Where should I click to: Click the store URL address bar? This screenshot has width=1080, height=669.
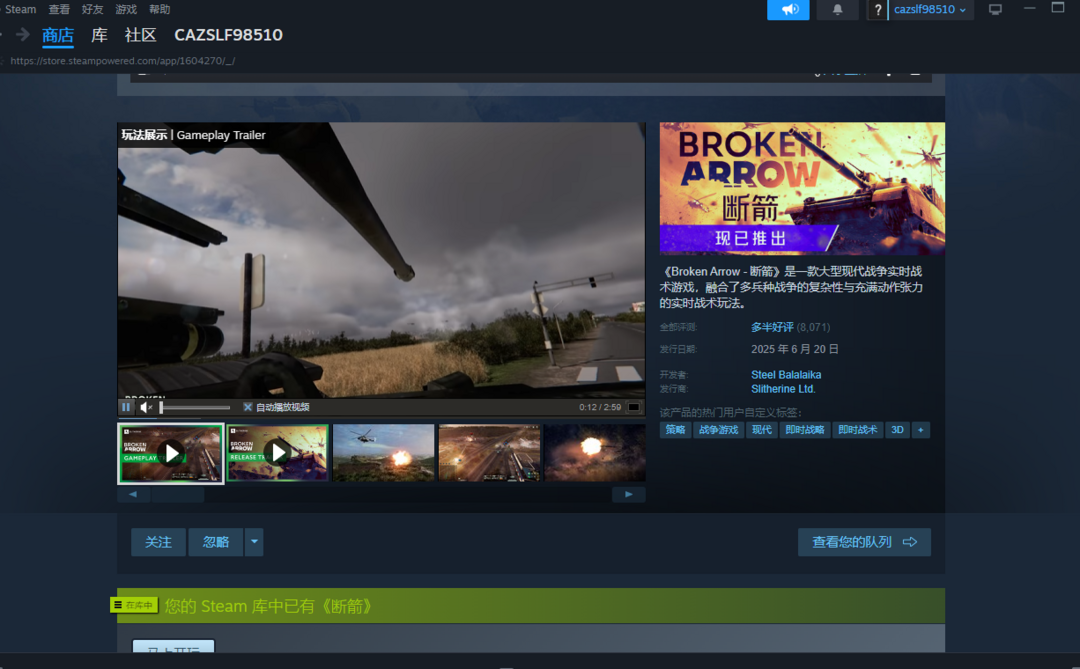coord(123,61)
